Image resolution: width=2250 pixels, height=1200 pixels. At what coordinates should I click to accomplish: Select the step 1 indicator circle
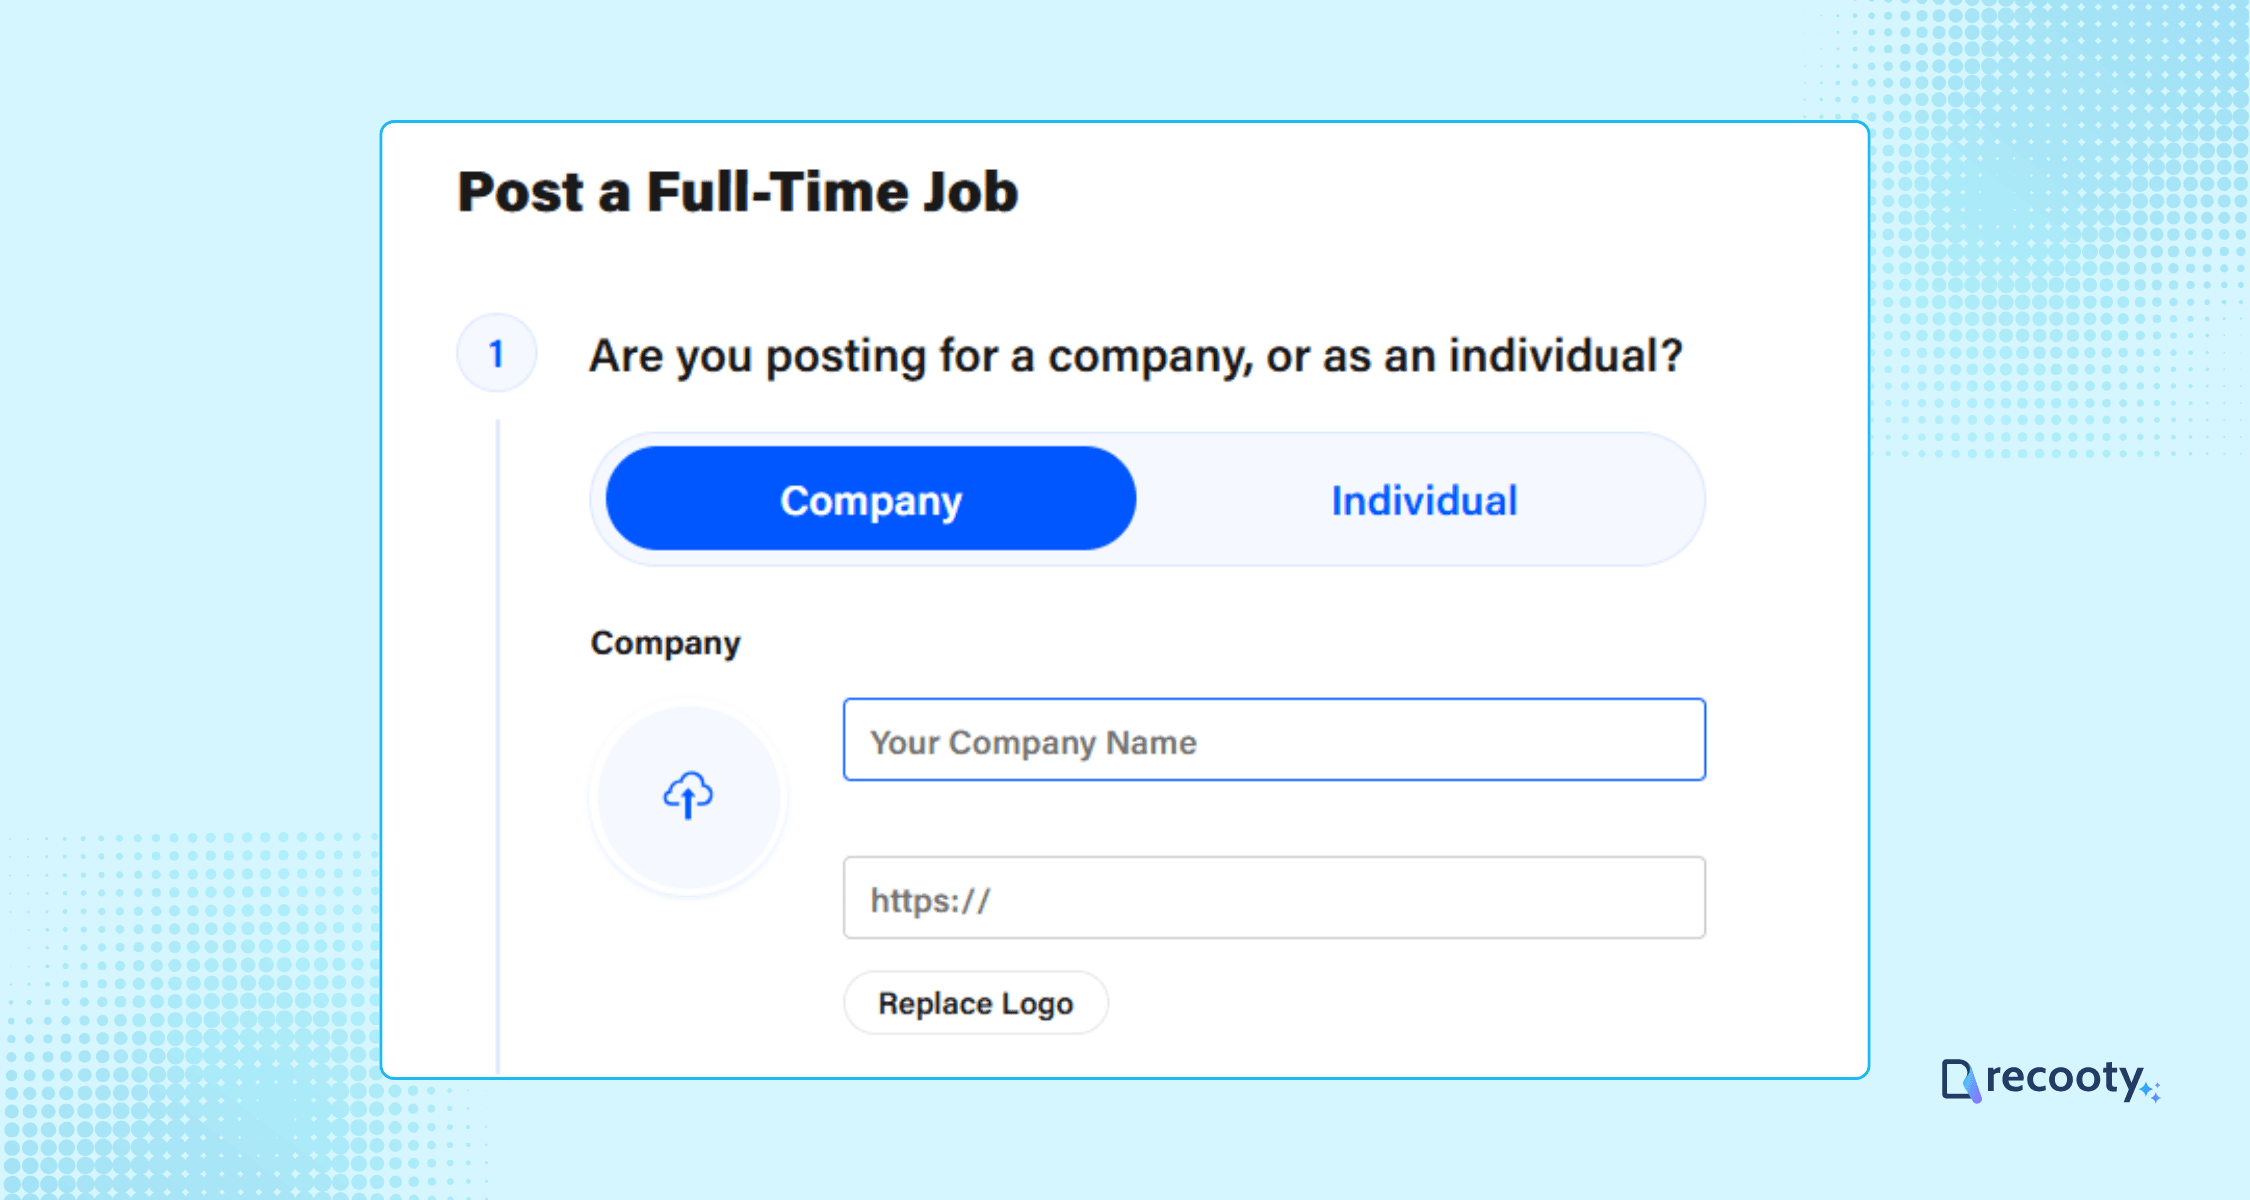tap(497, 354)
